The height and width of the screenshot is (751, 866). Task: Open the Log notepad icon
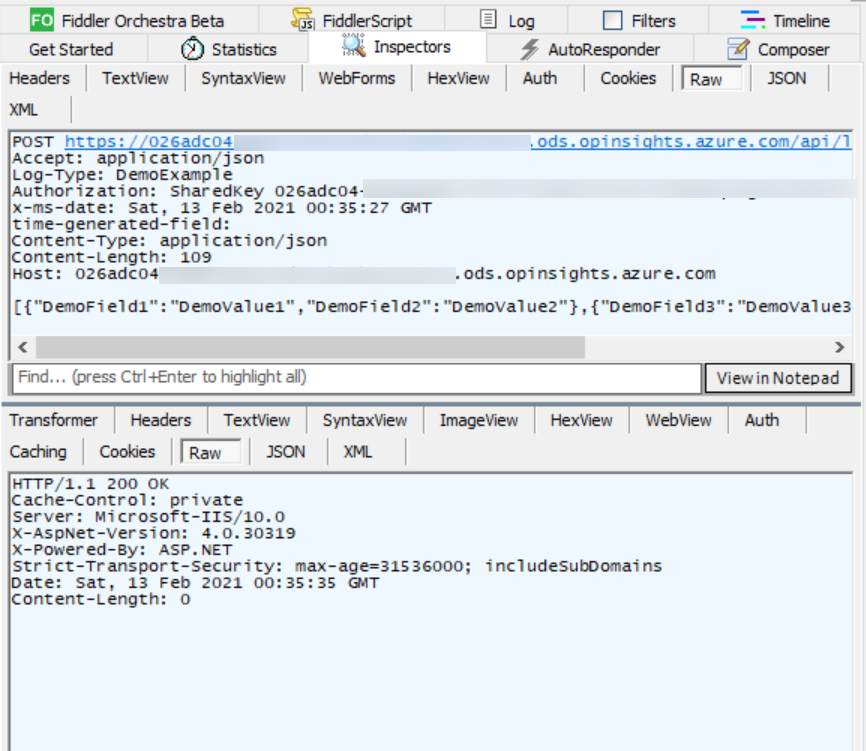coord(487,19)
